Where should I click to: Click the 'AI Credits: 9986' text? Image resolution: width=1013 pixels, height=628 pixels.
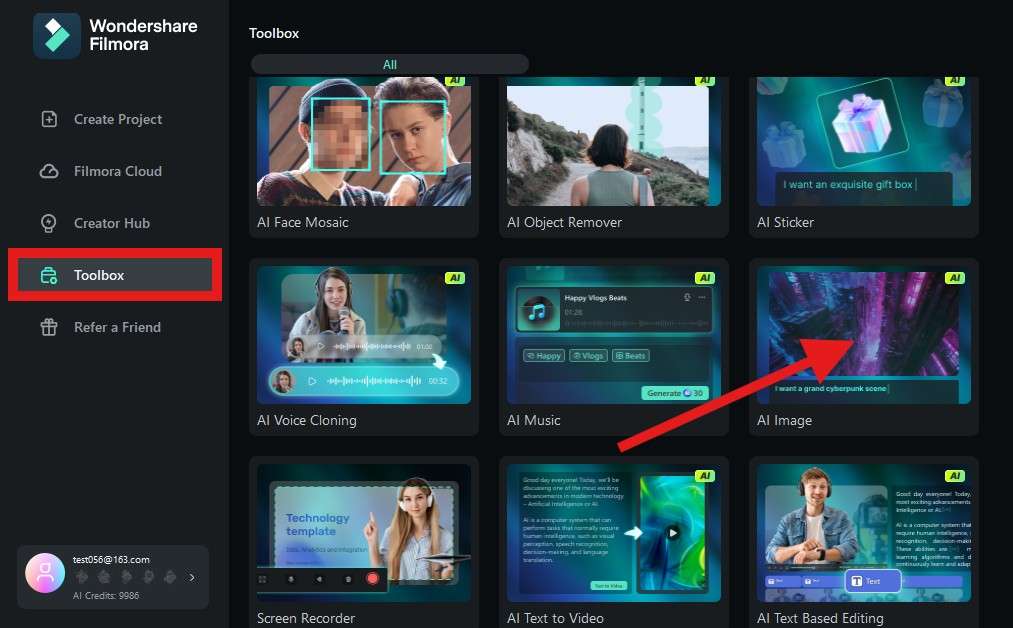[x=106, y=596]
